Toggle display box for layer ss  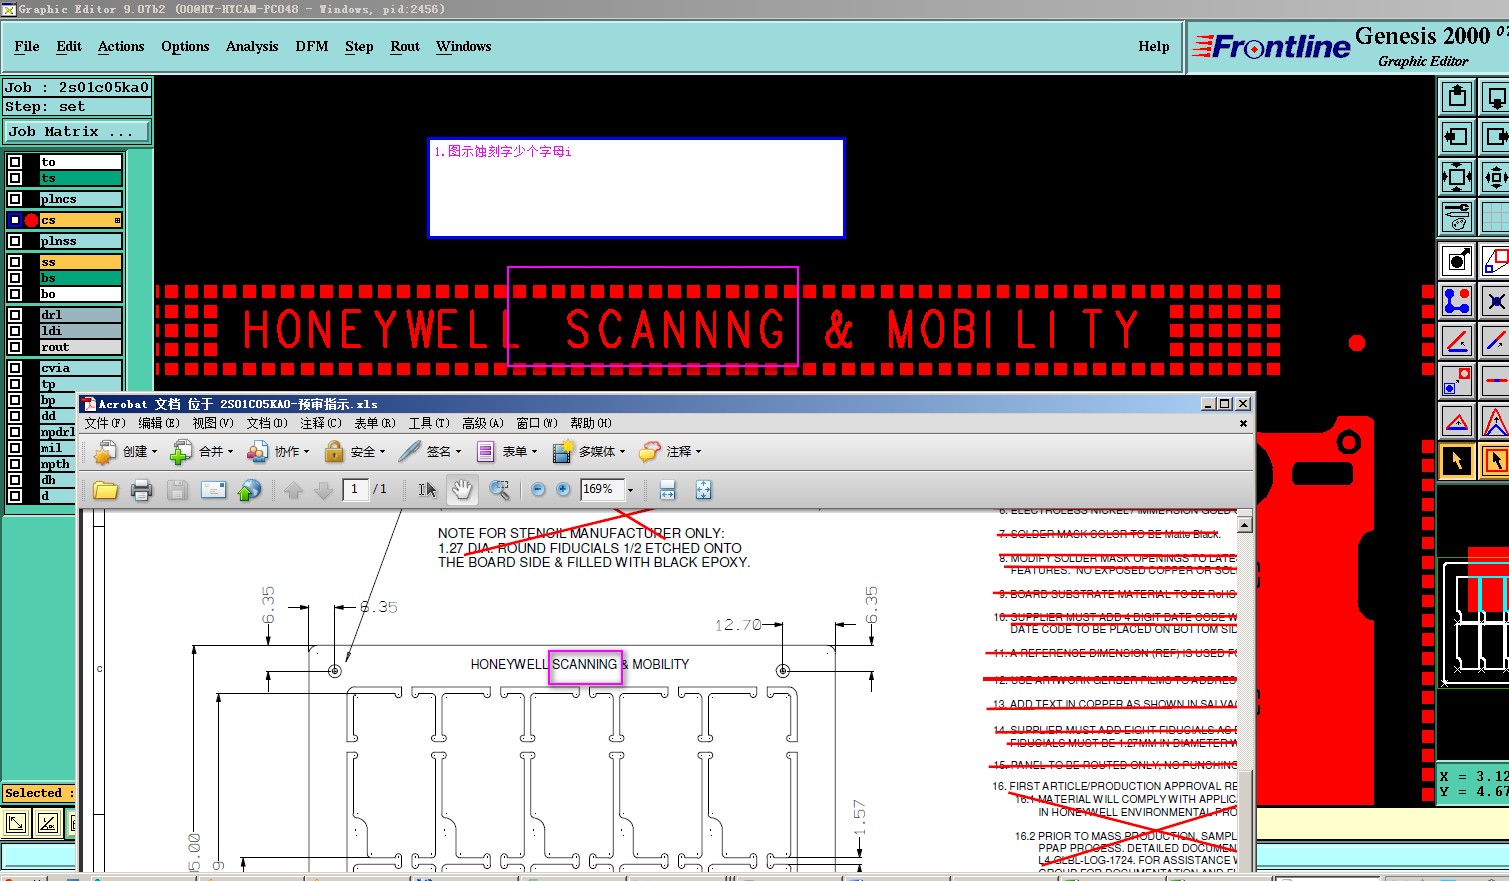tap(15, 262)
